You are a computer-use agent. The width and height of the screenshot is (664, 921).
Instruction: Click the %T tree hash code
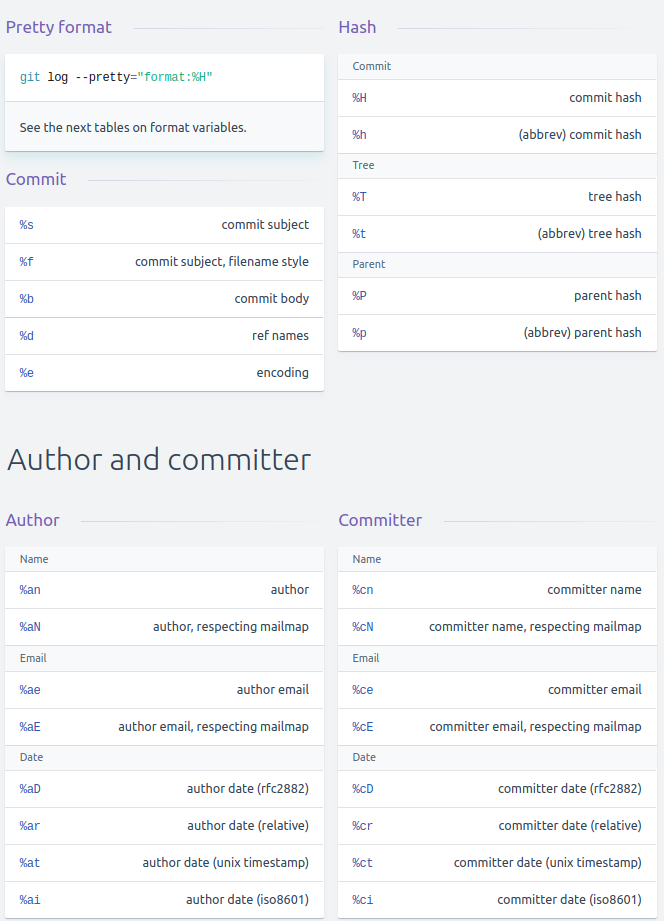[x=360, y=197]
